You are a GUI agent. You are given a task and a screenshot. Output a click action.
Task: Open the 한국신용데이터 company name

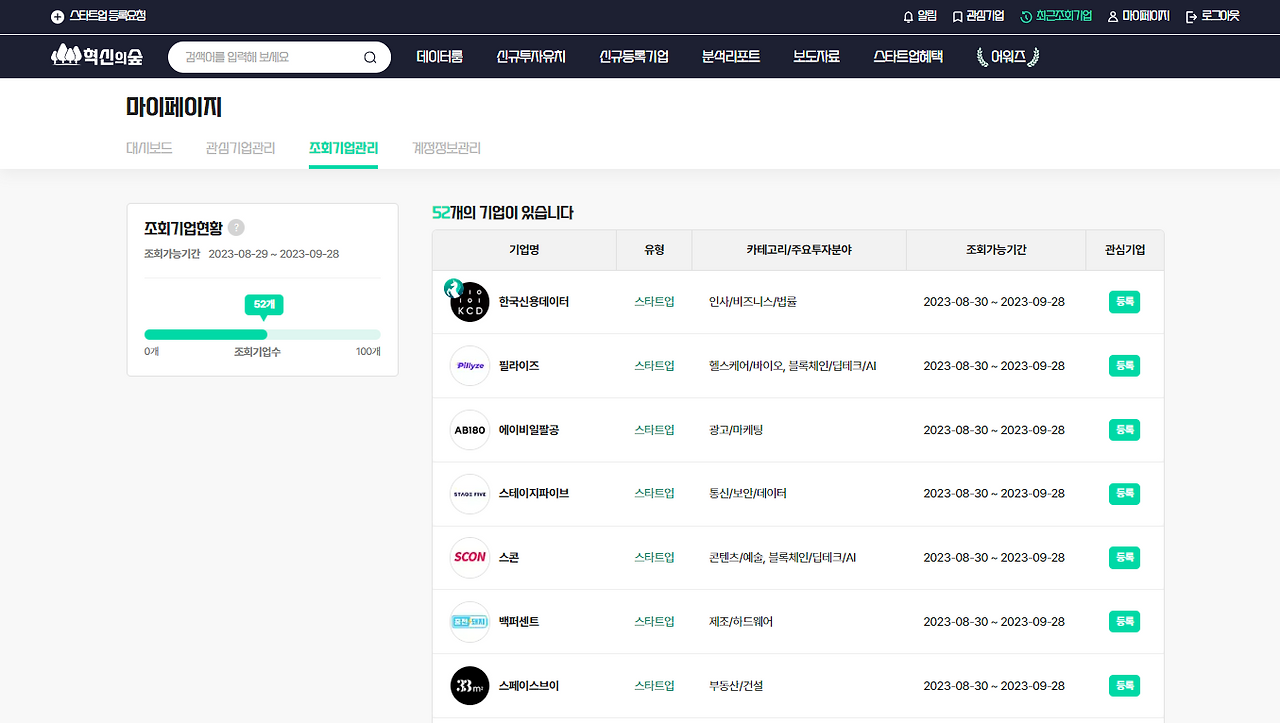534,302
